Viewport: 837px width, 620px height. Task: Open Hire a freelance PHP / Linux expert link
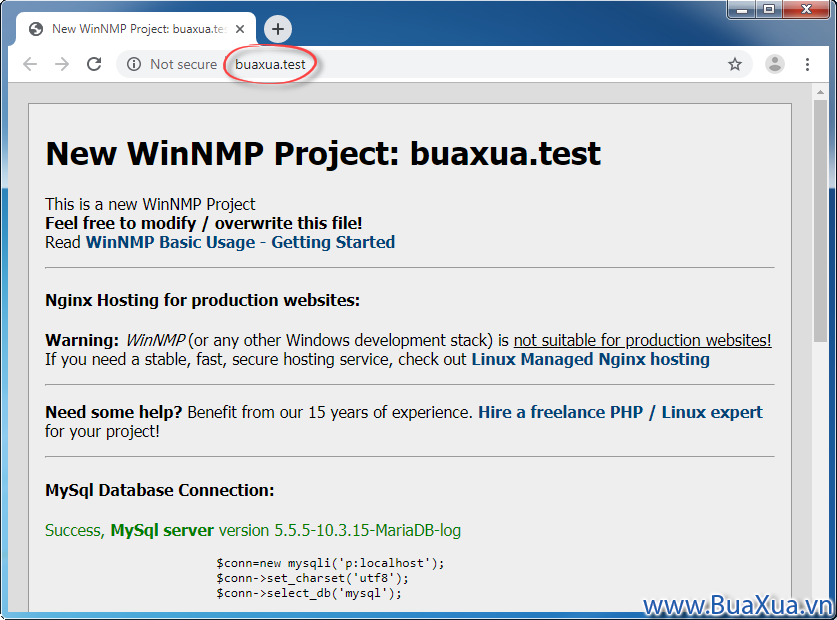click(x=620, y=412)
